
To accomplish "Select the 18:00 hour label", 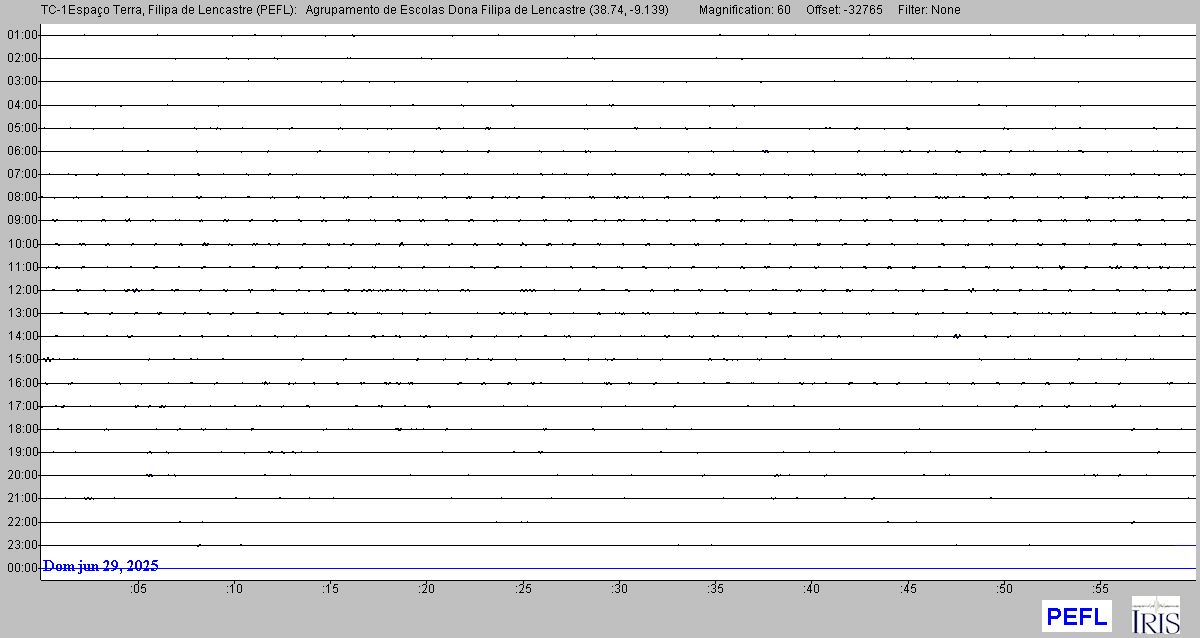I will (22, 429).
